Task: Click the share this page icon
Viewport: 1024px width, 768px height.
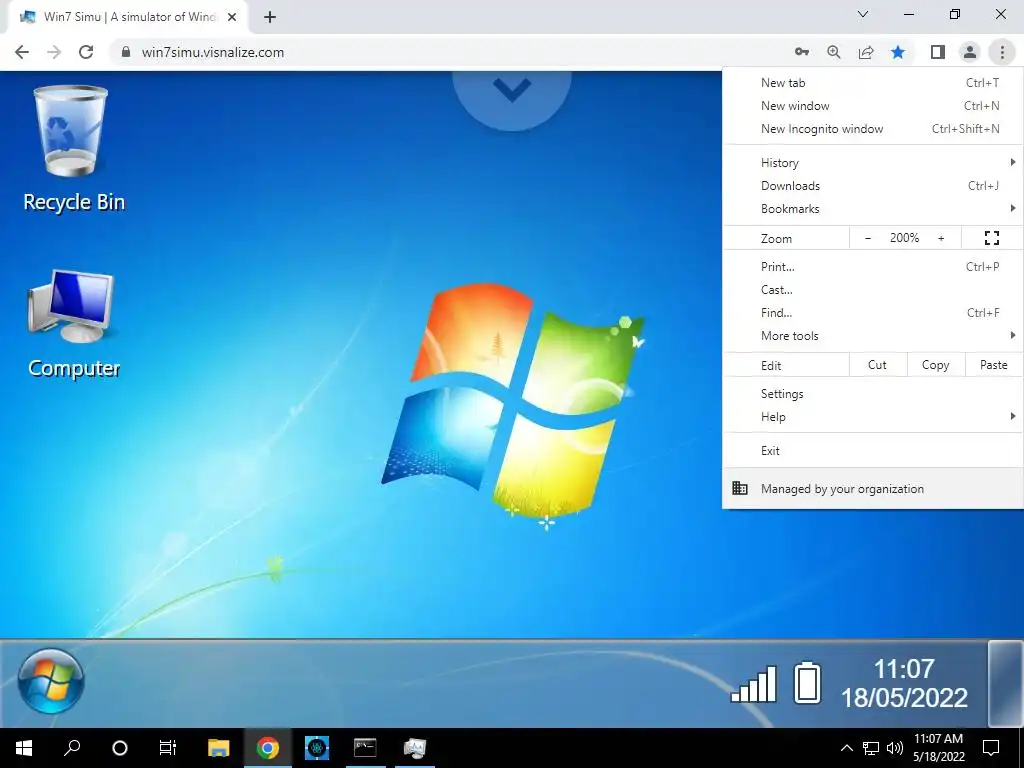Action: (x=866, y=52)
